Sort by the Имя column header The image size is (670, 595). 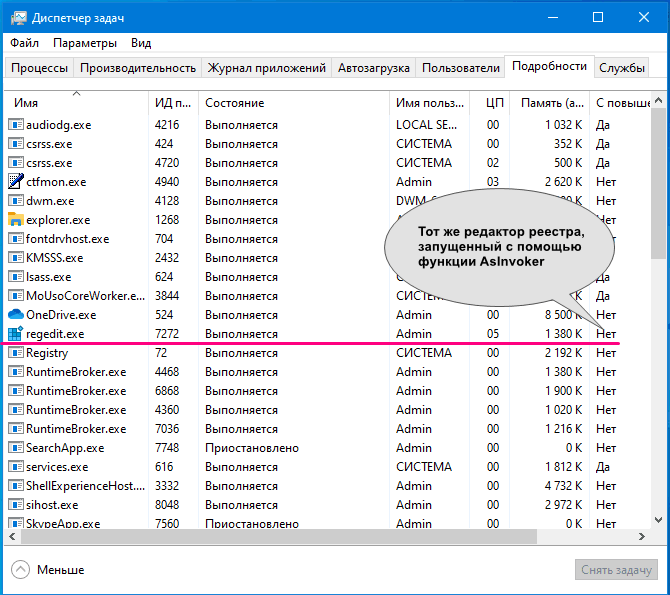(x=76, y=103)
